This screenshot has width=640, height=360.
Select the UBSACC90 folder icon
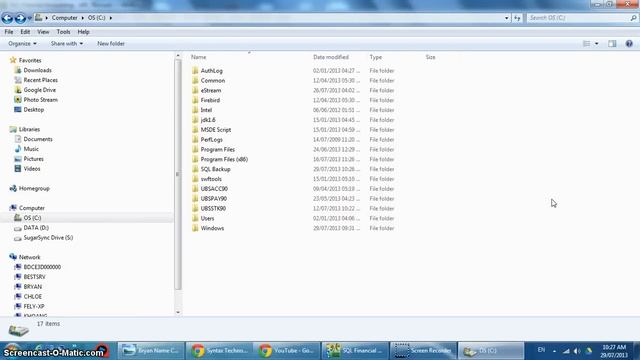pyautogui.click(x=195, y=189)
